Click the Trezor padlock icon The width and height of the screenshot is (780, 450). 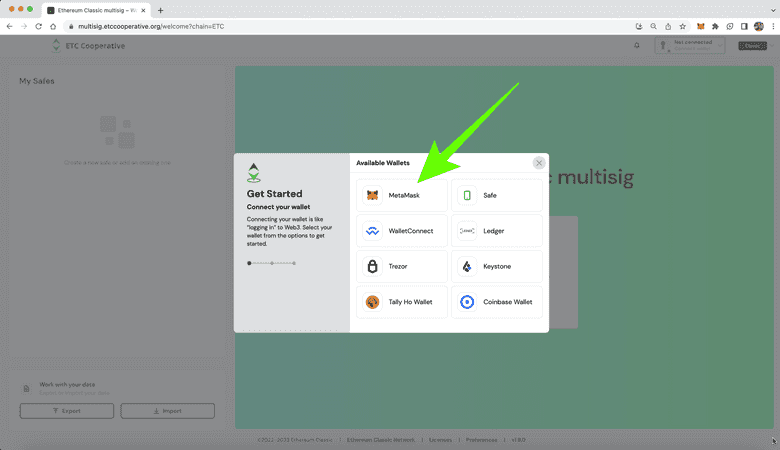pyautogui.click(x=372, y=267)
